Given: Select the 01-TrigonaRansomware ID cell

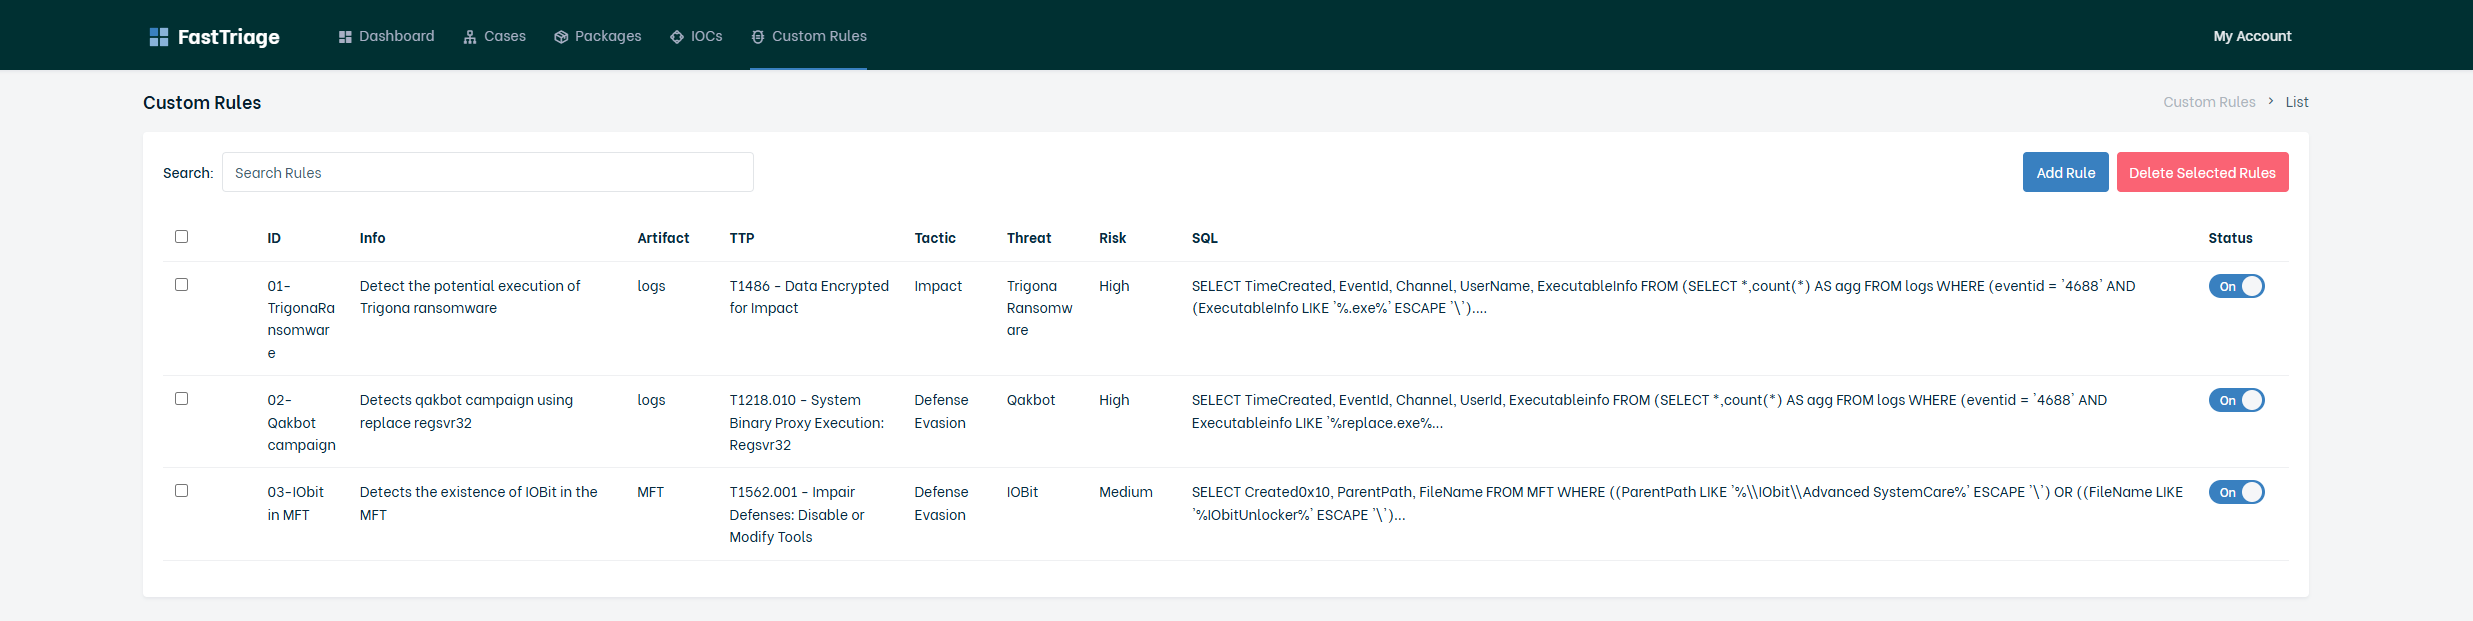Looking at the screenshot, I should click(x=301, y=319).
